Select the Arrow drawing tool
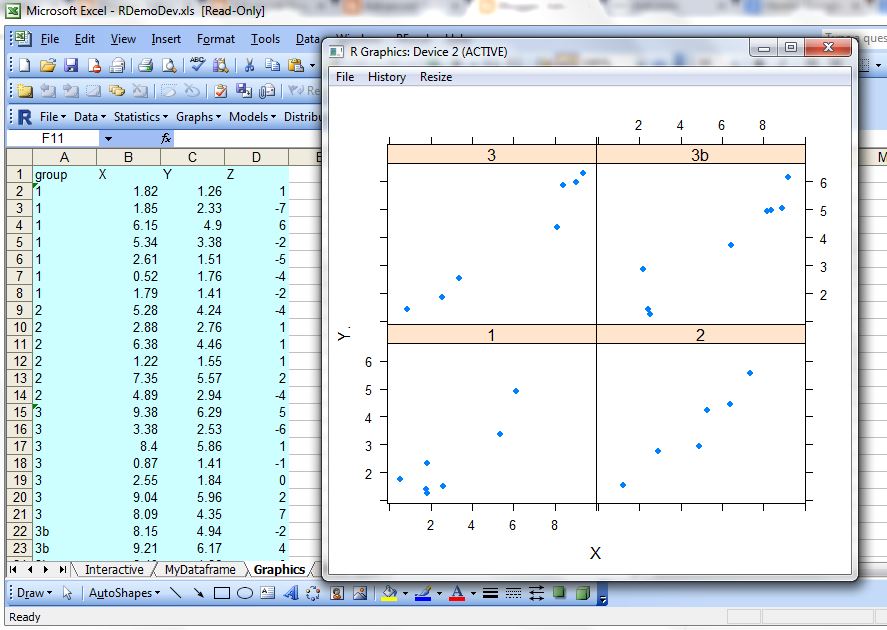Viewport: 887px width, 630px height. (199, 593)
